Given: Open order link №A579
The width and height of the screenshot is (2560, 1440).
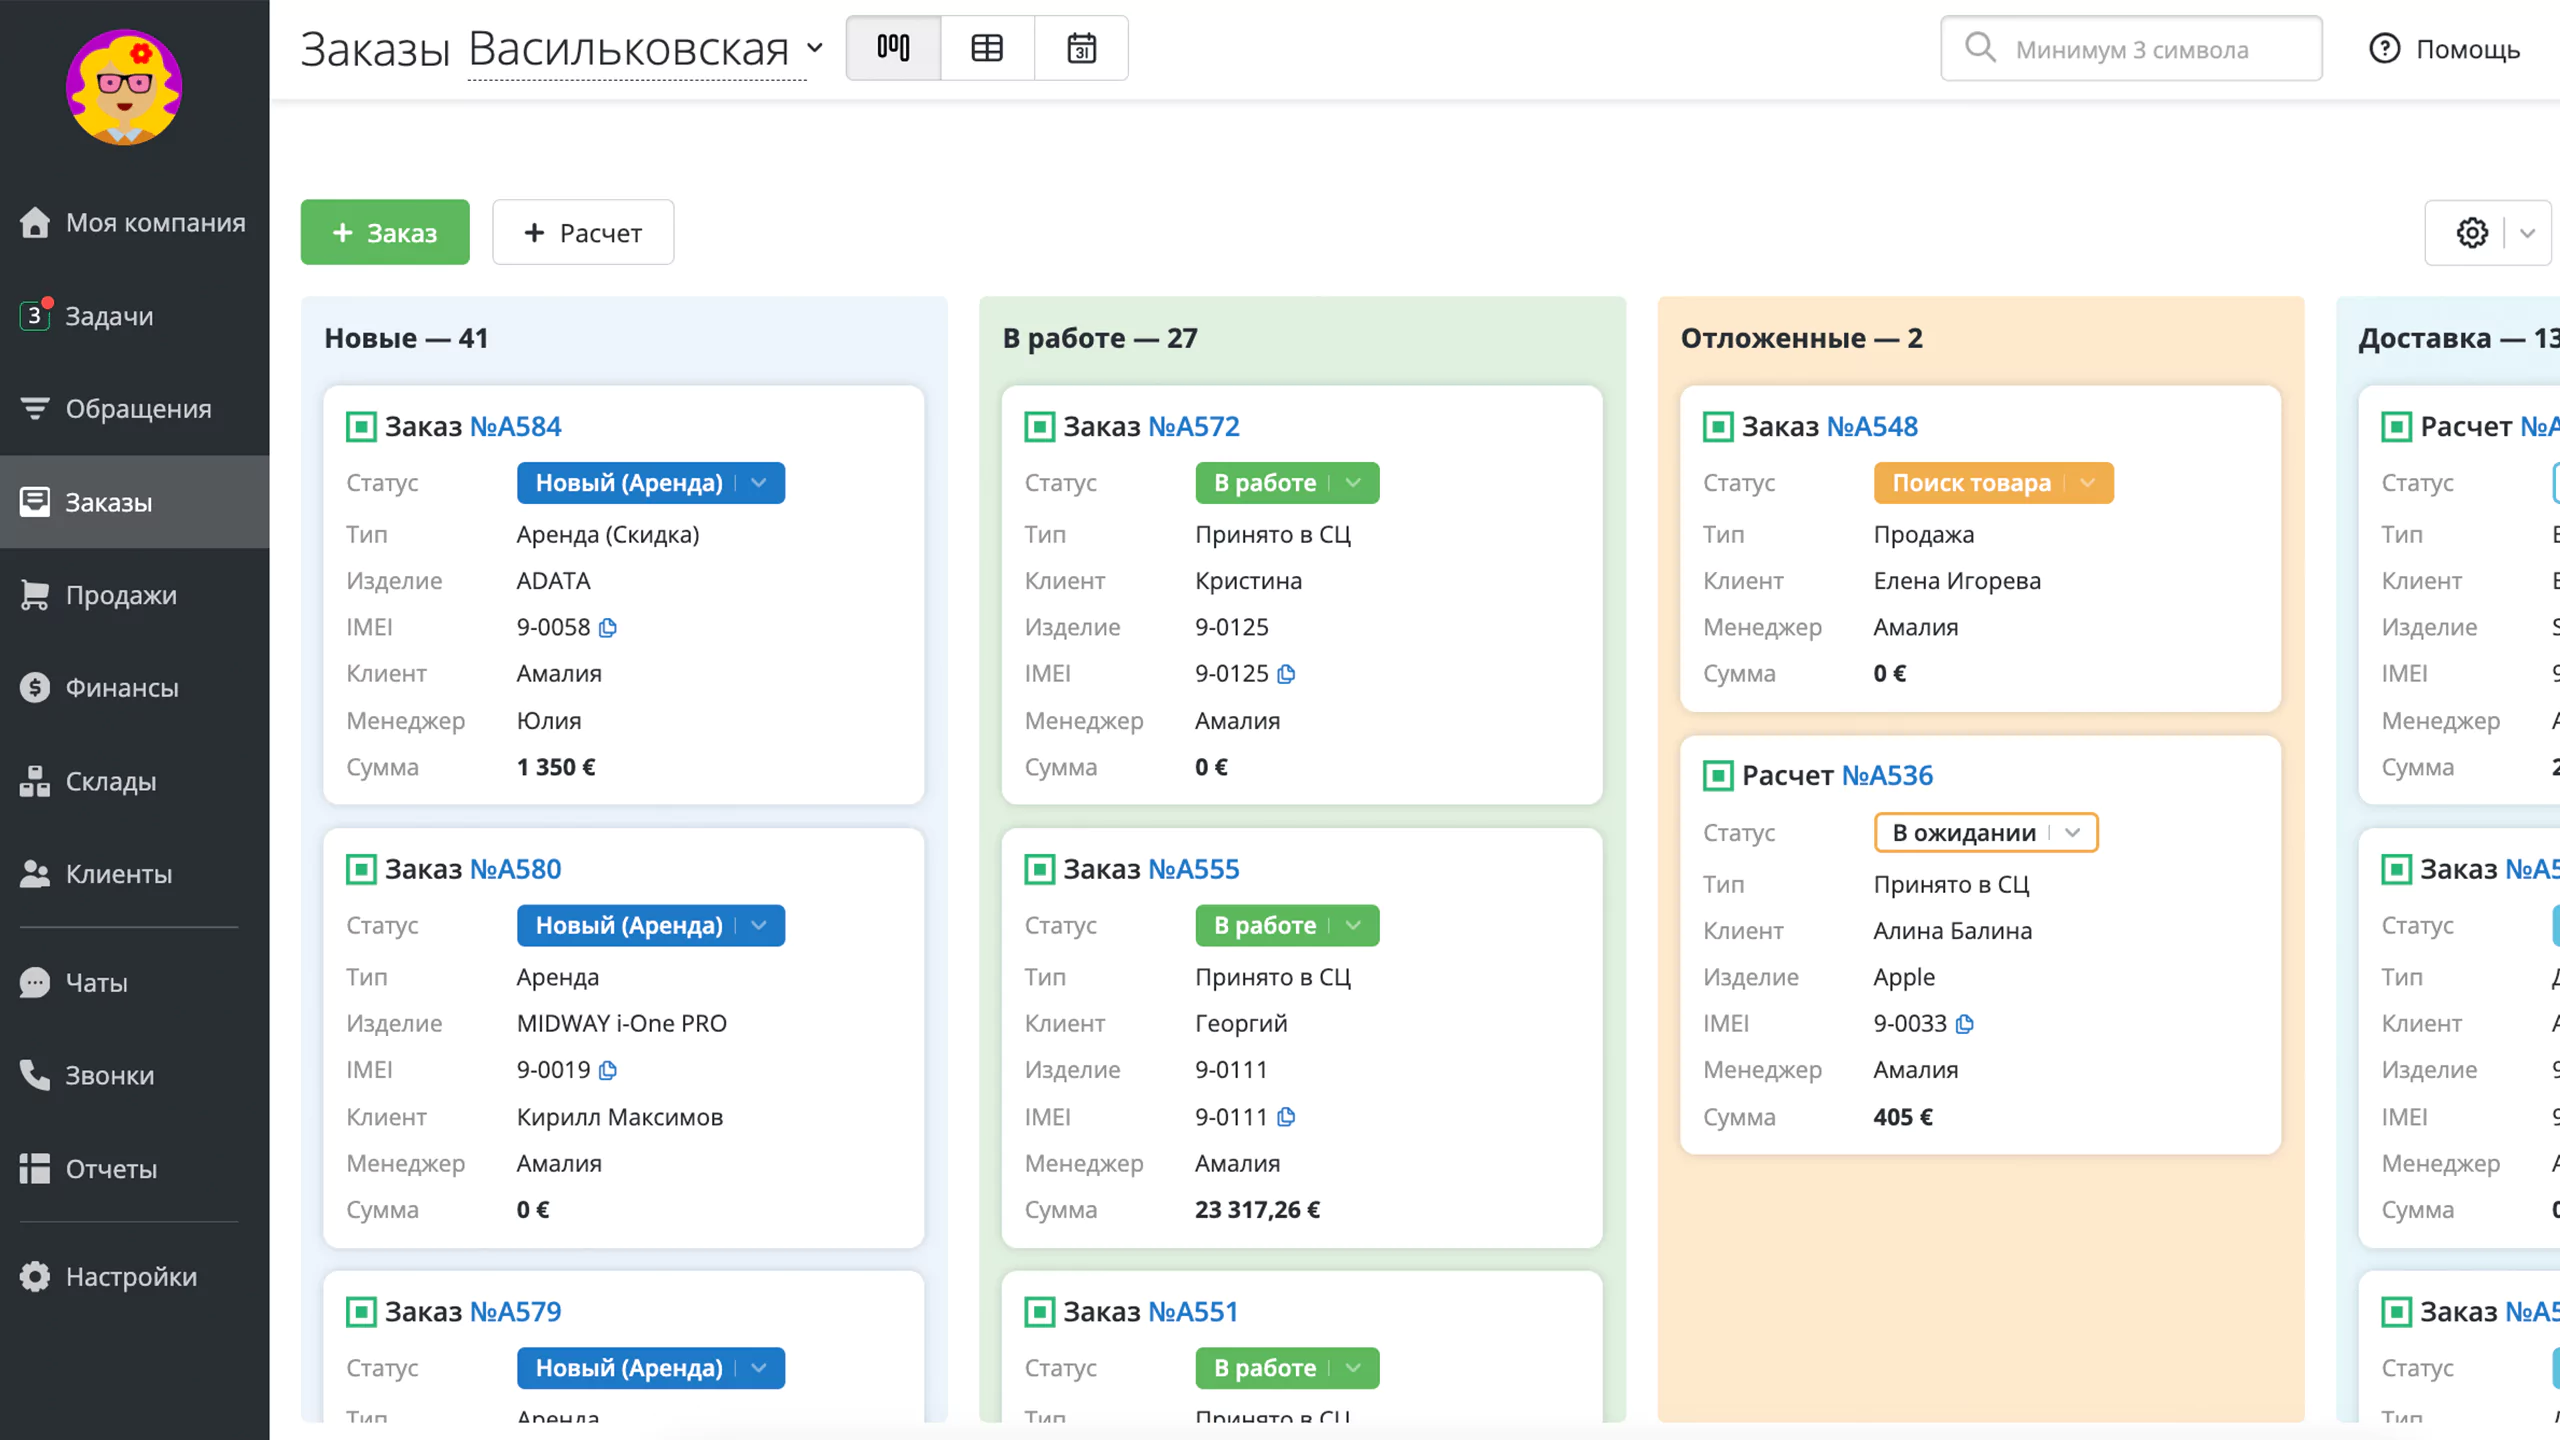Looking at the screenshot, I should [x=515, y=1312].
